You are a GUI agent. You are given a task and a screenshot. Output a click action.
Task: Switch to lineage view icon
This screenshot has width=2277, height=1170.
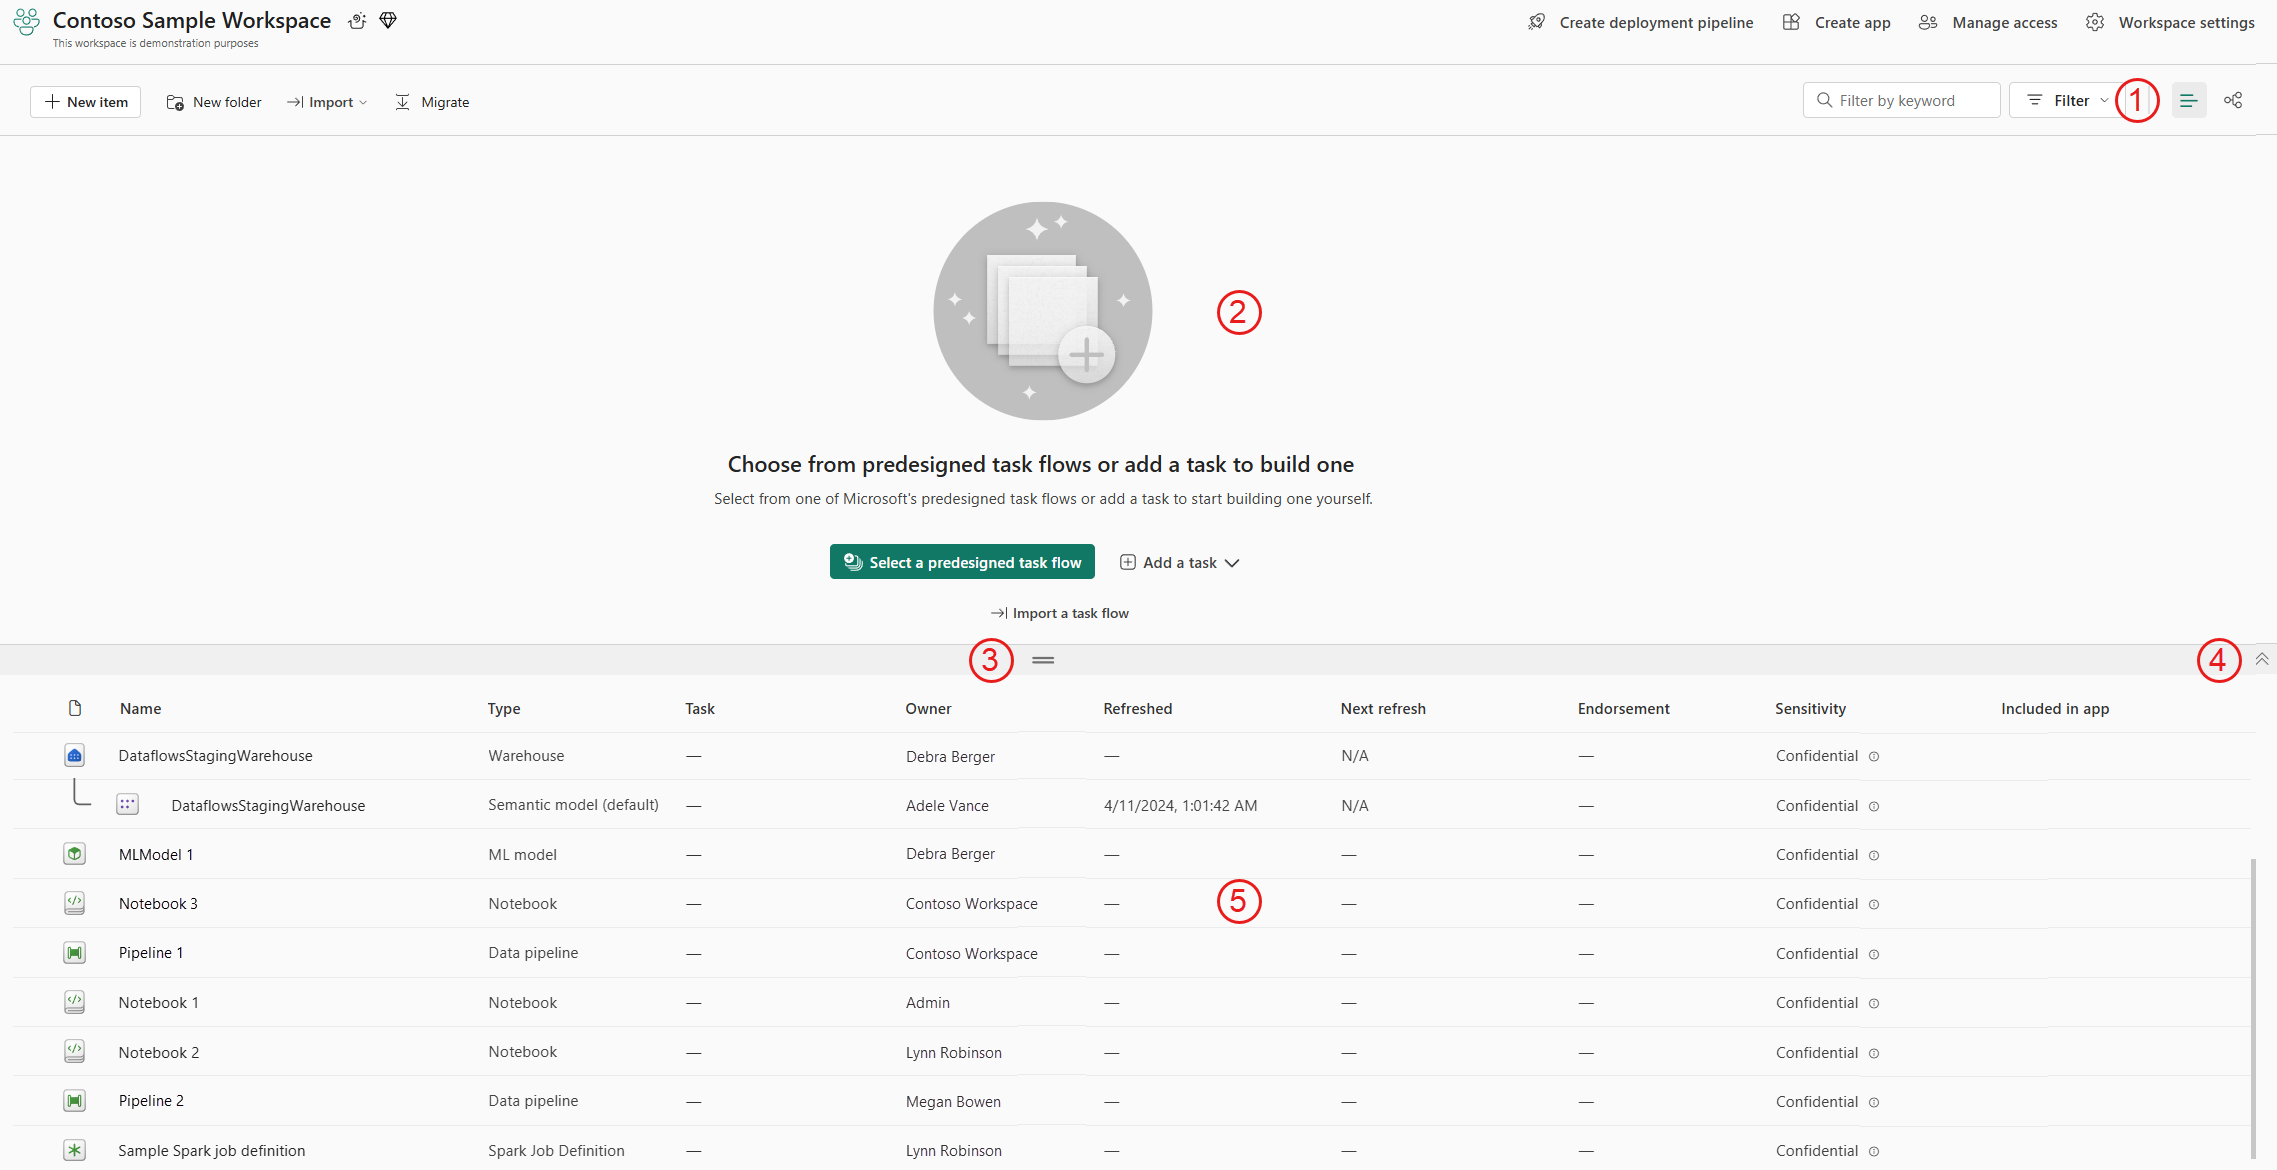click(x=2233, y=101)
